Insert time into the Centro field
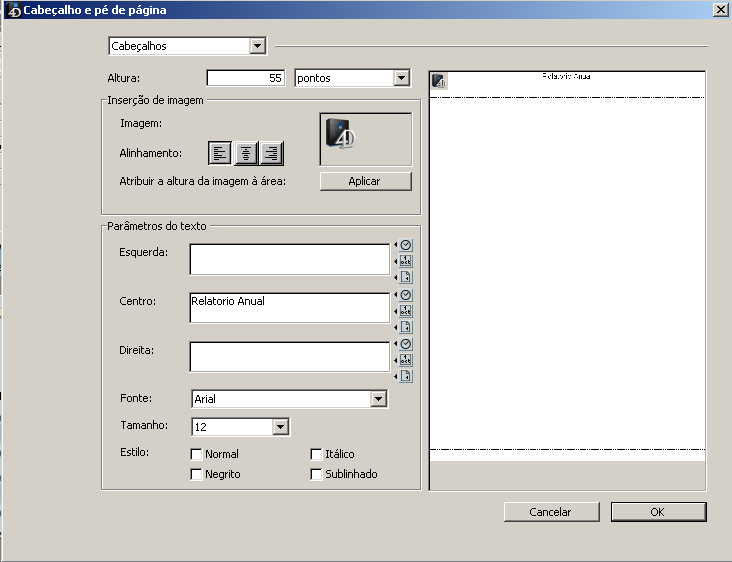Screen dimensions: 732x562 coord(406,295)
